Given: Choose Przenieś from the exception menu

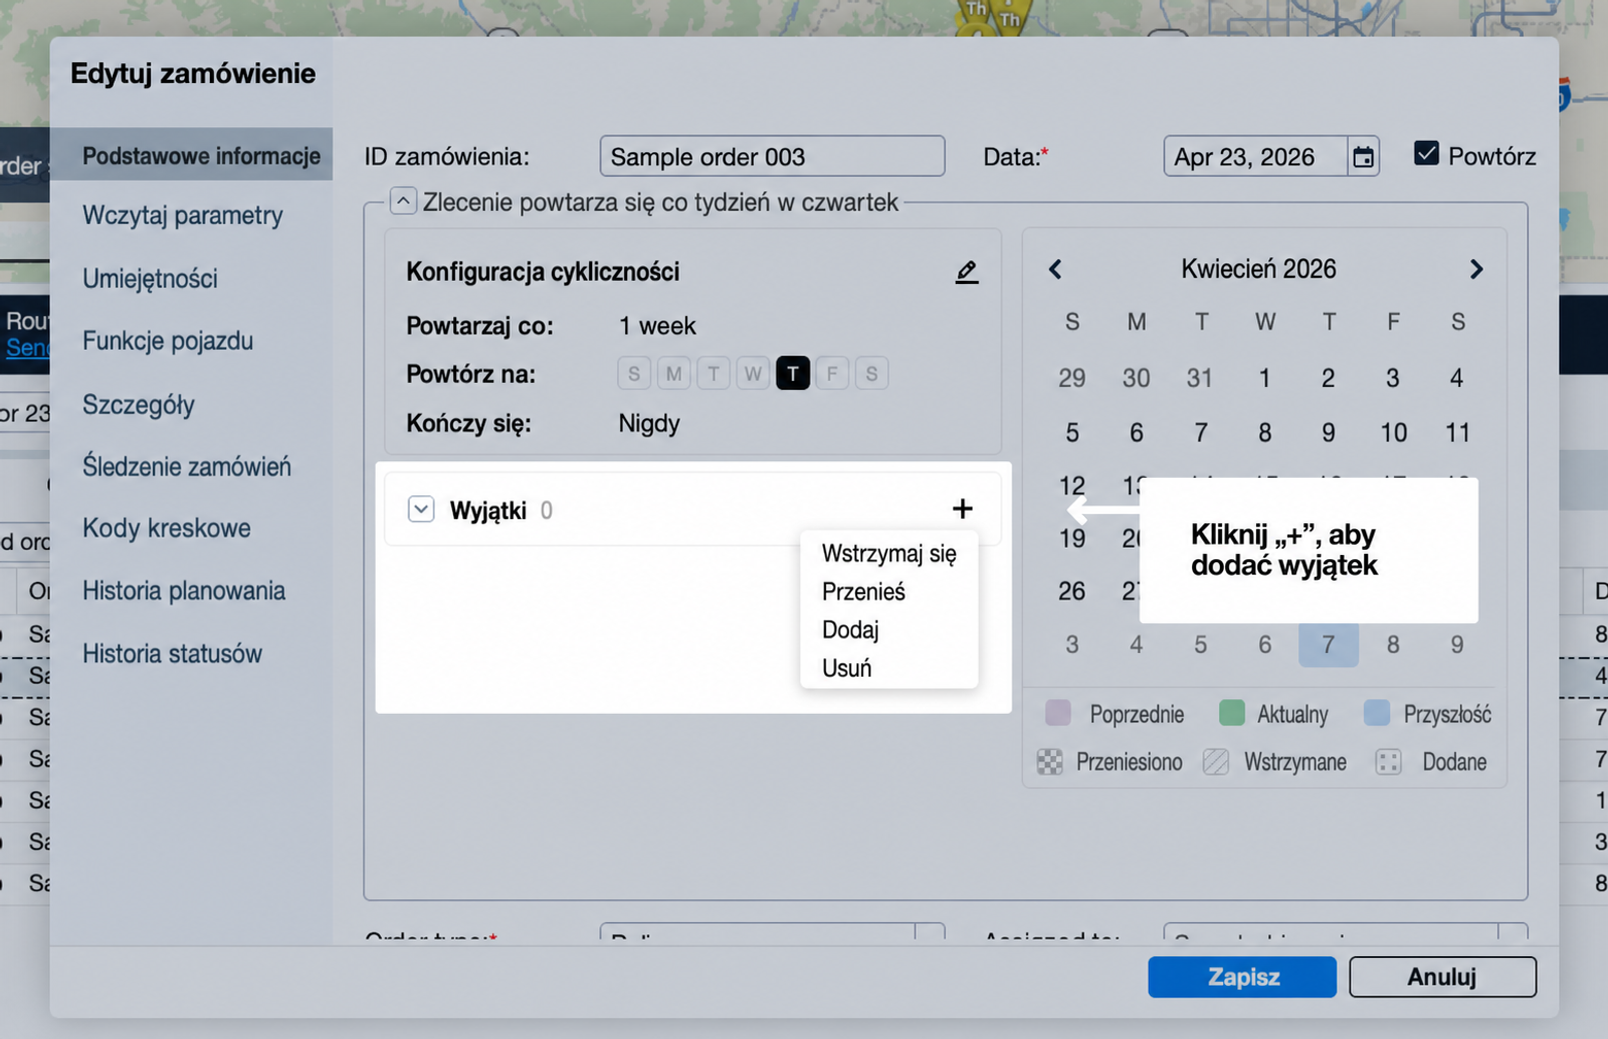Looking at the screenshot, I should pyautogui.click(x=864, y=592).
